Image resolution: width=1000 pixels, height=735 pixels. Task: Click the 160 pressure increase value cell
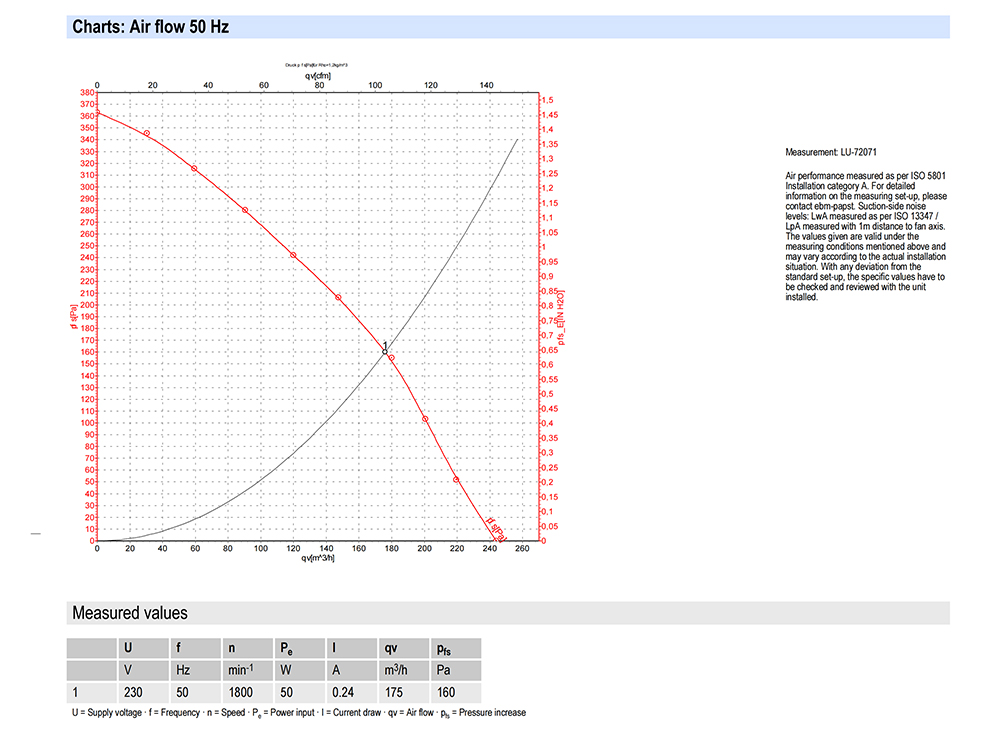point(448,692)
